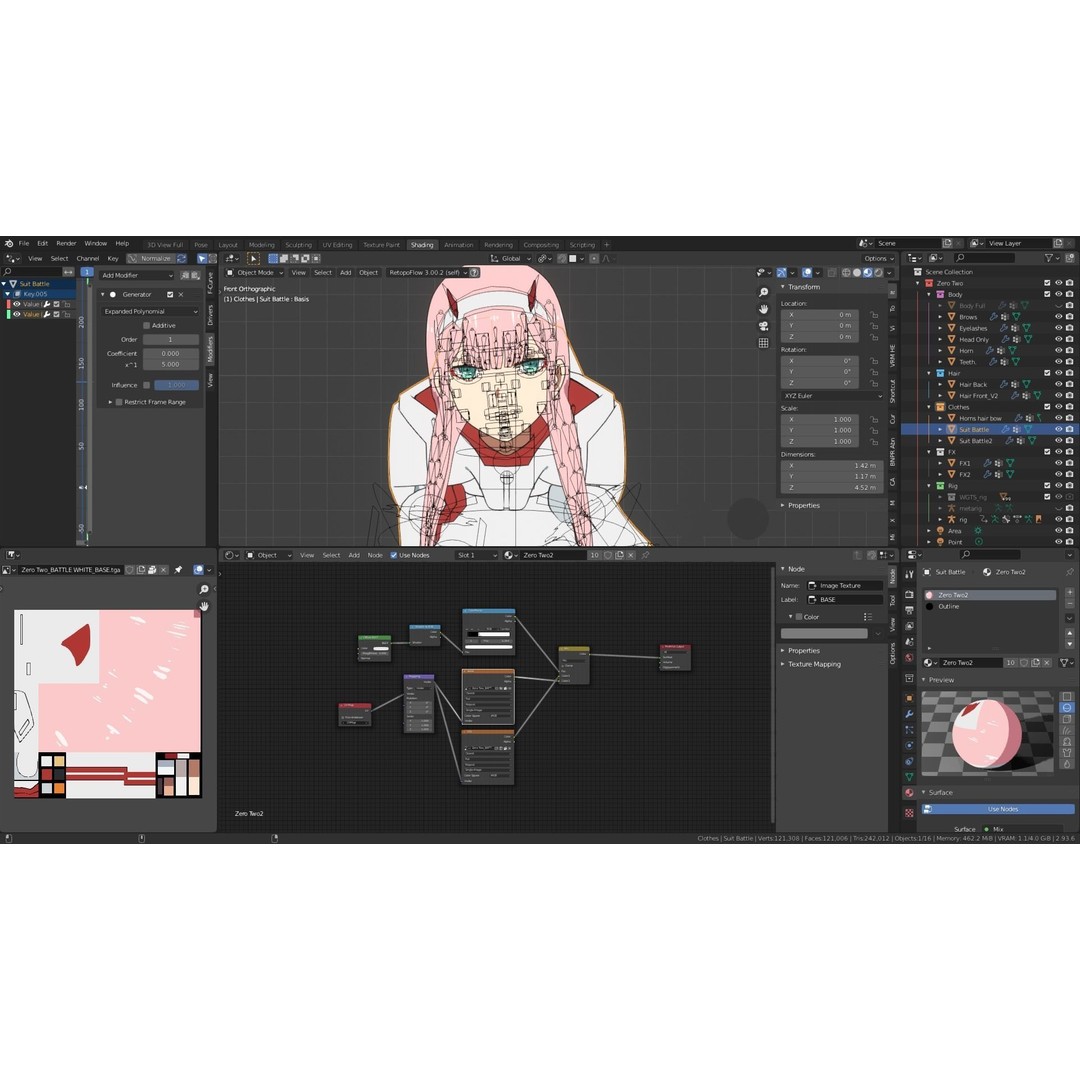Open the Physics properties icon
Image resolution: width=1080 pixels, height=1080 pixels.
909,745
